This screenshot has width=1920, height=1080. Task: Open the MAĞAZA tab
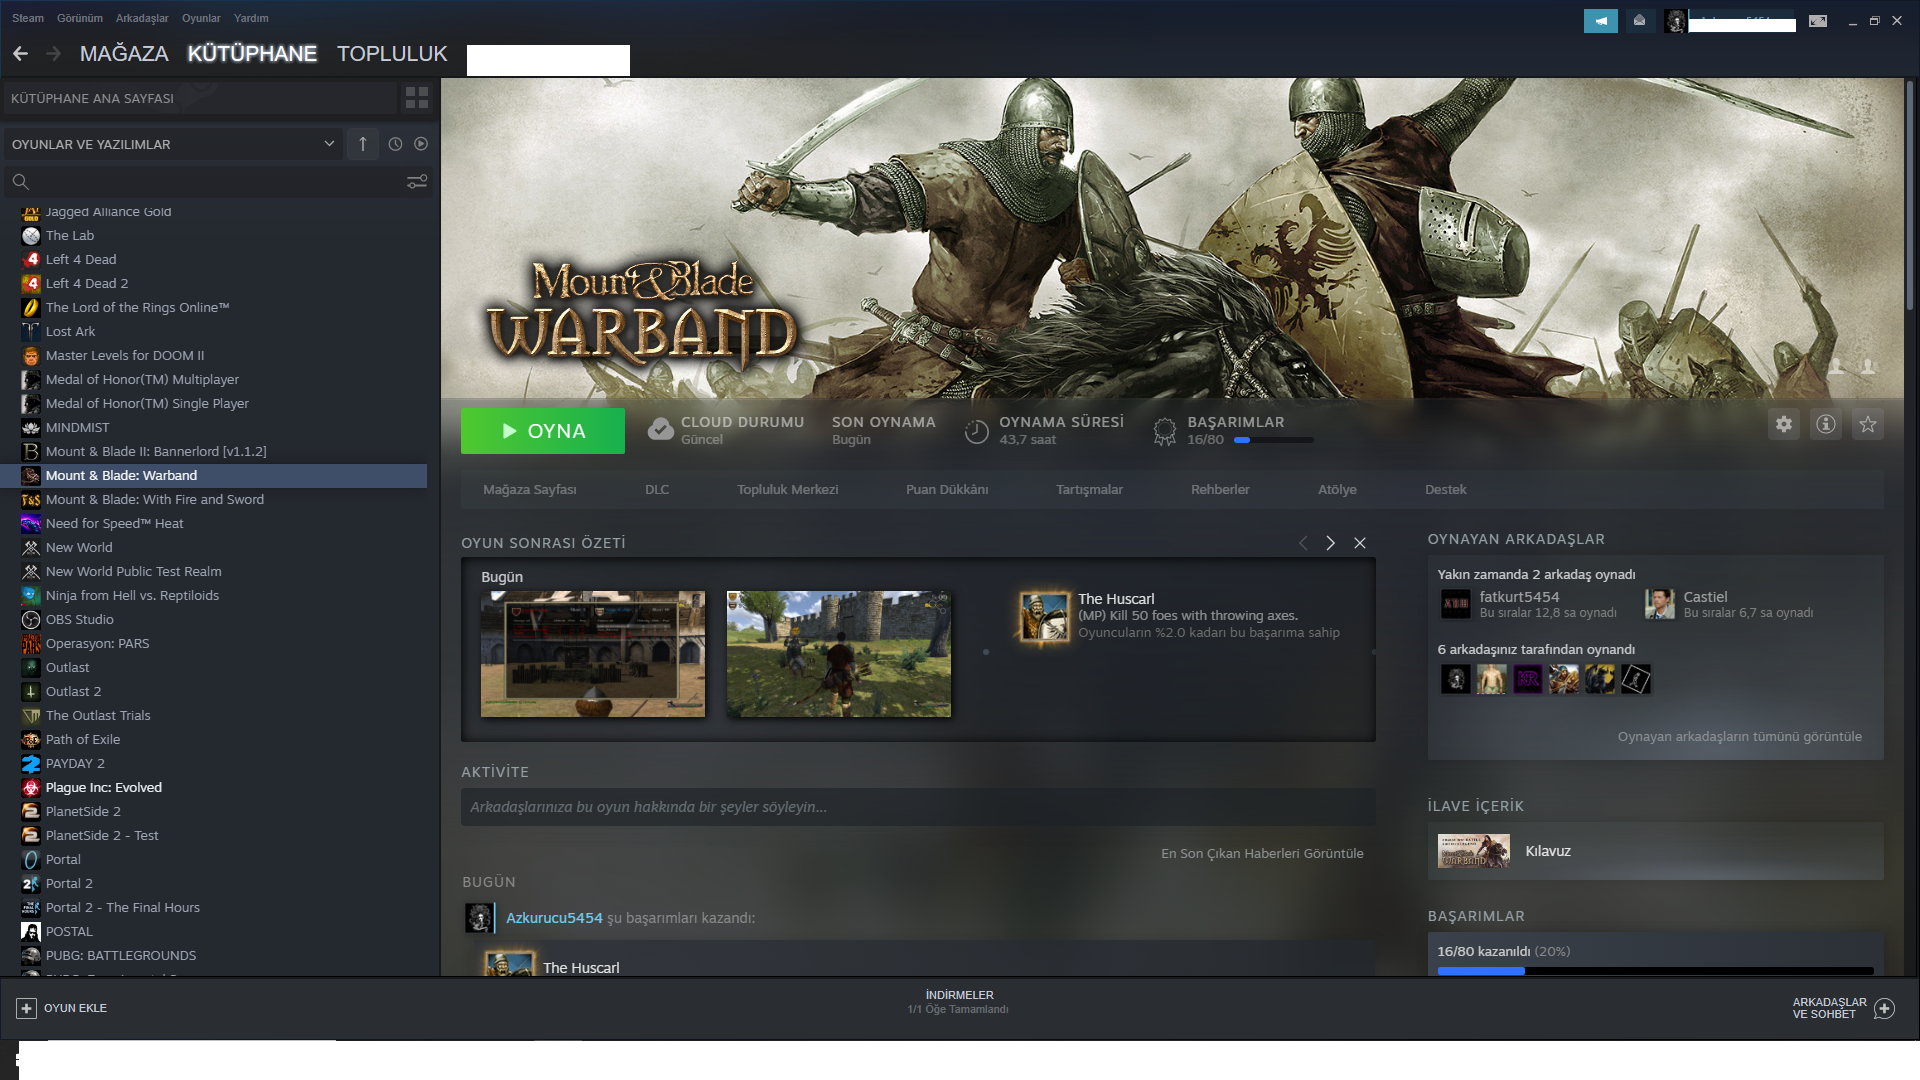click(x=124, y=54)
